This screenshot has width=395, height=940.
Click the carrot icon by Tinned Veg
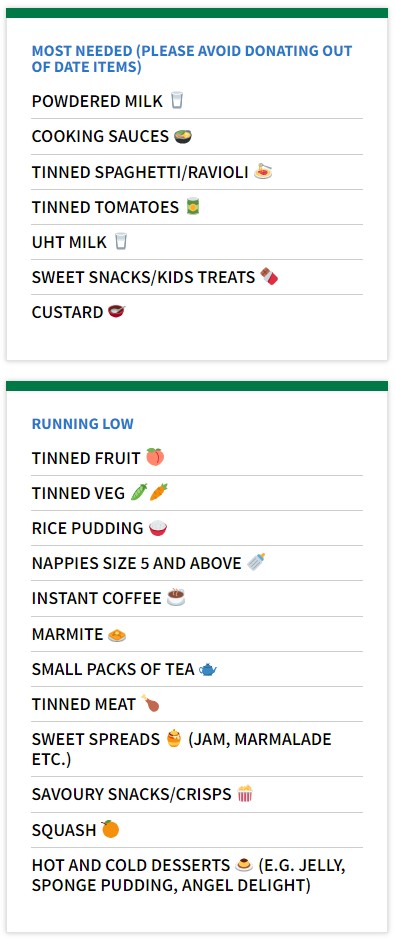tap(158, 492)
